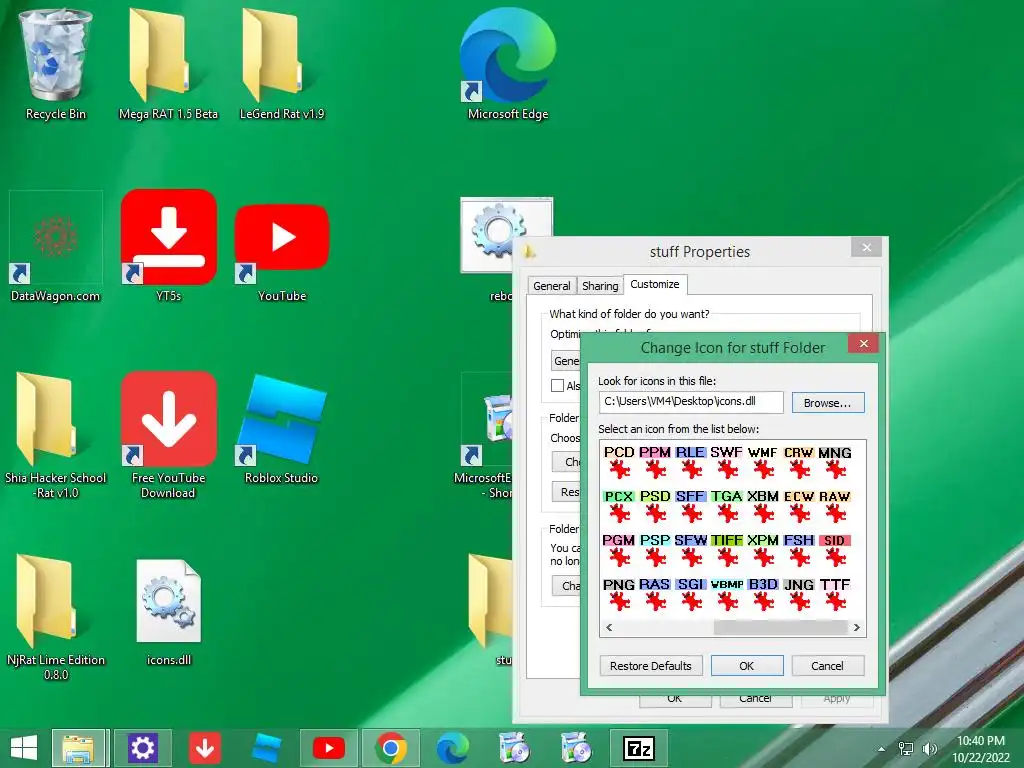Click the Browse... button
This screenshot has height=768, width=1024.
click(827, 403)
